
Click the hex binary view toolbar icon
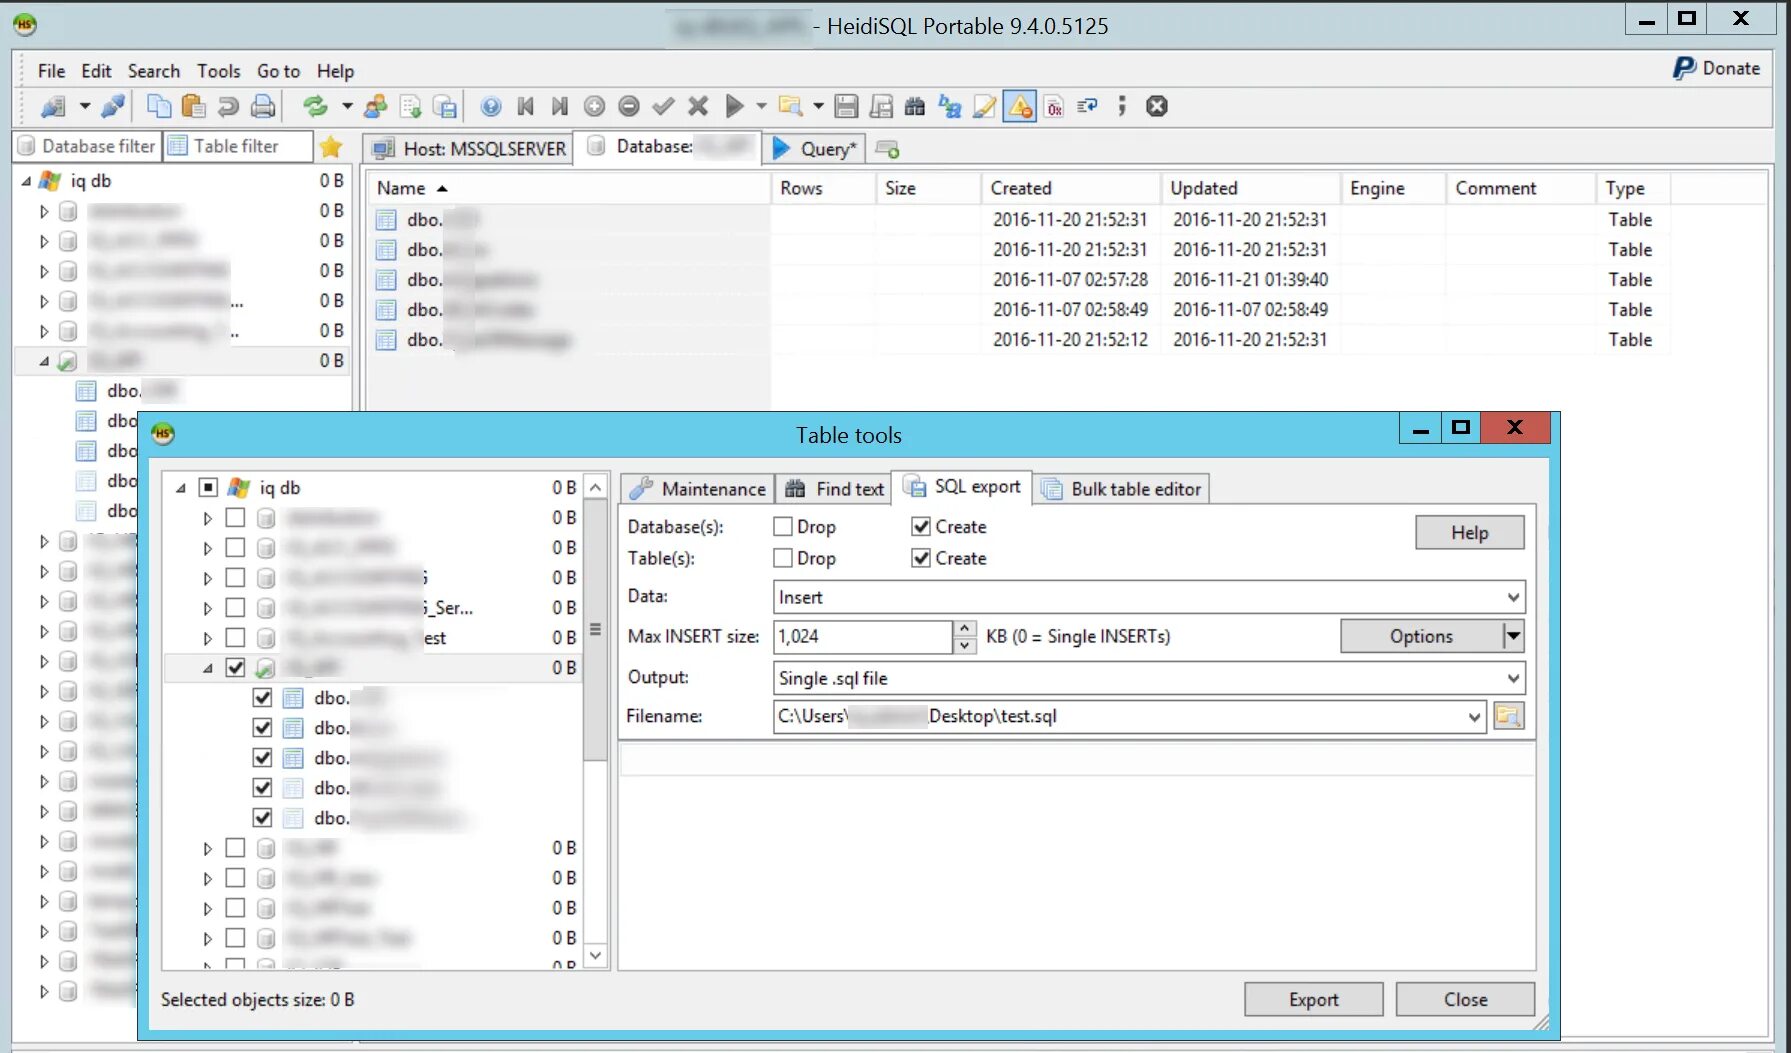1054,106
